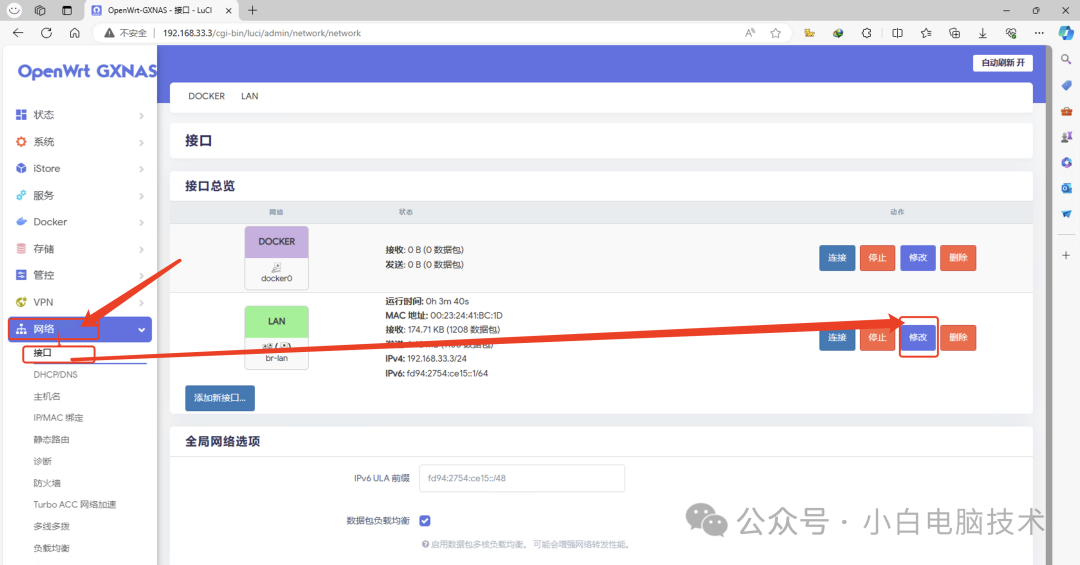Reload the page with refresh icon
The image size is (1080, 565).
pos(46,32)
